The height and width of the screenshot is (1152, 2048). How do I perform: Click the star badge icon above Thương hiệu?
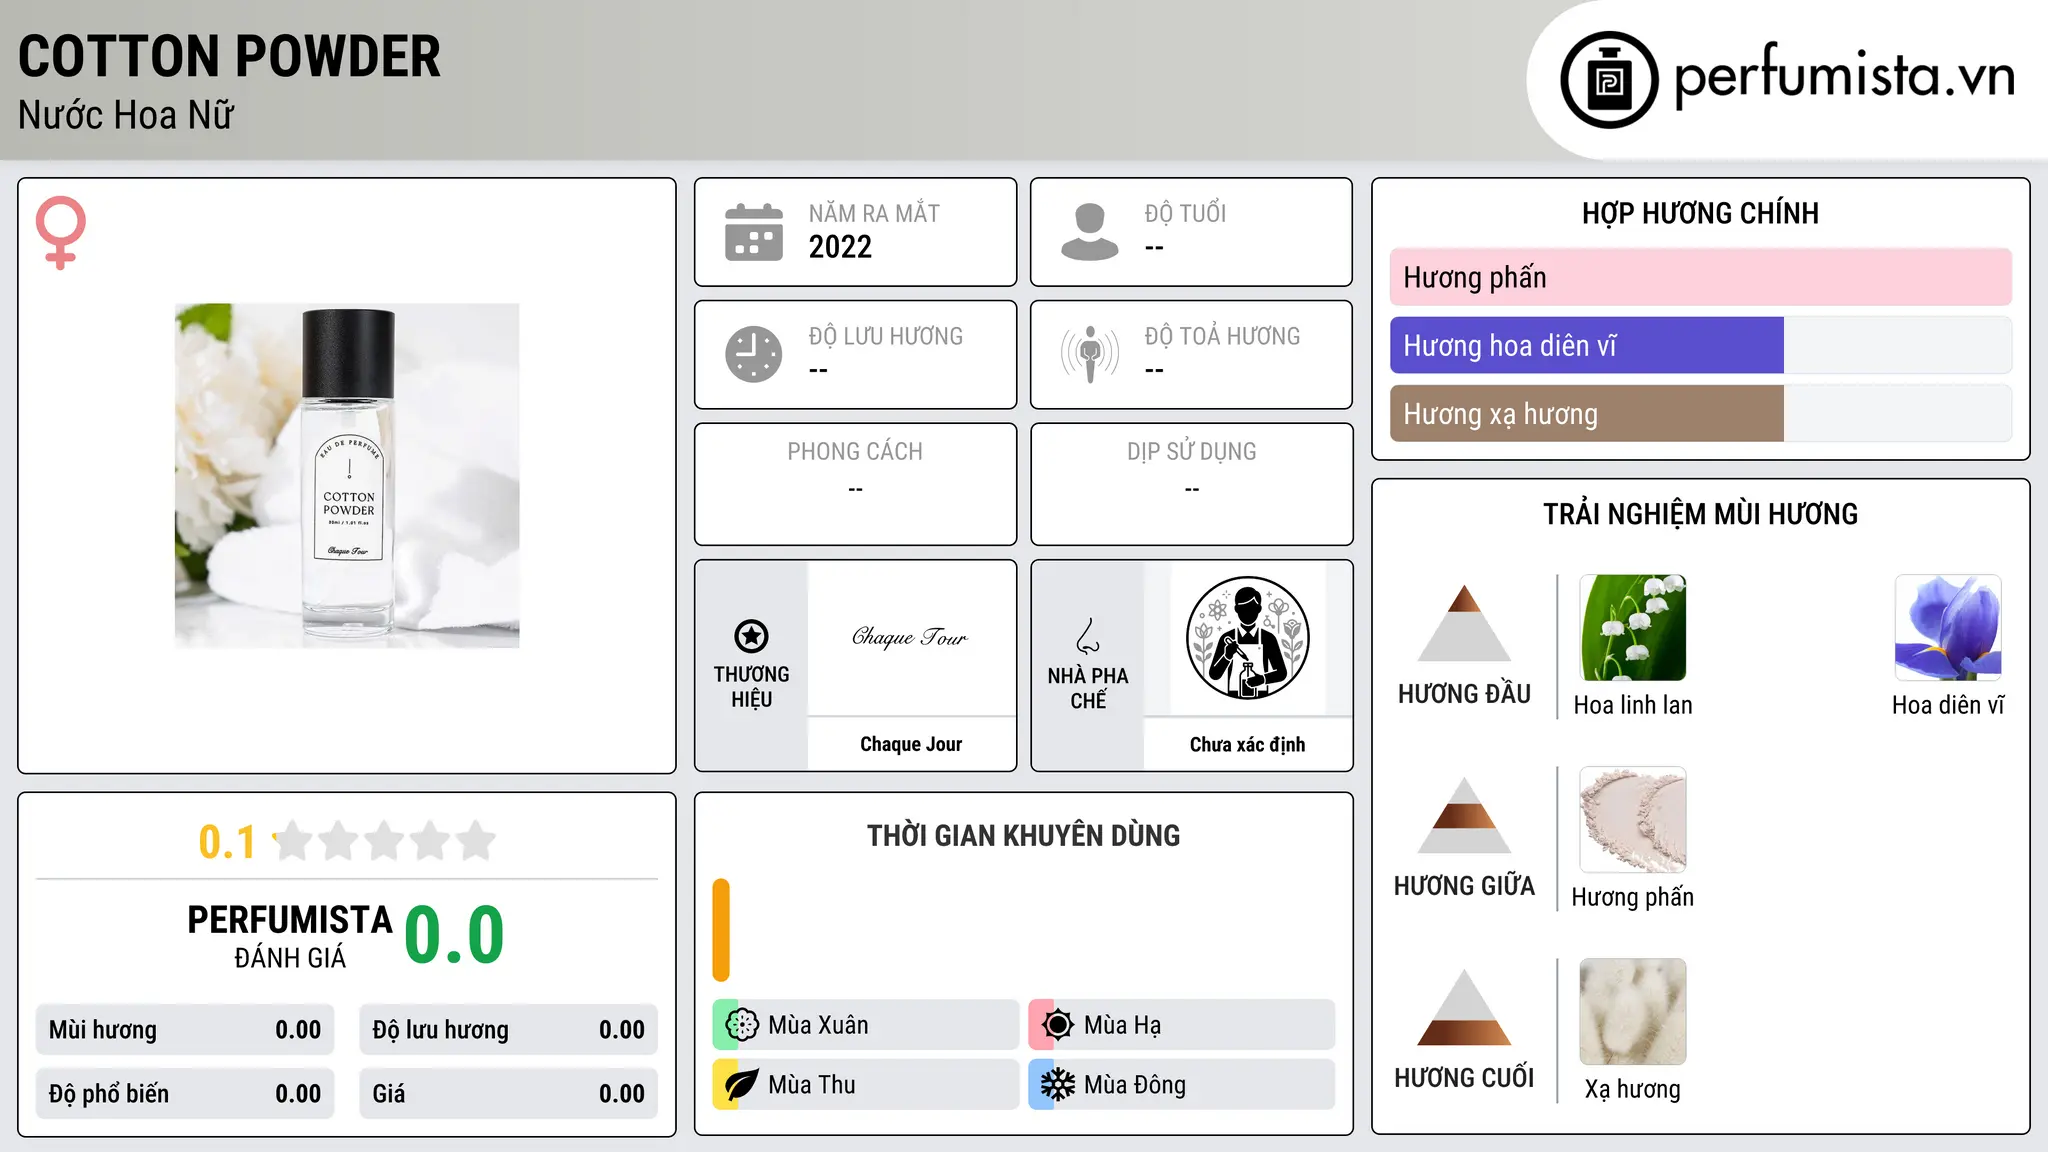point(751,636)
